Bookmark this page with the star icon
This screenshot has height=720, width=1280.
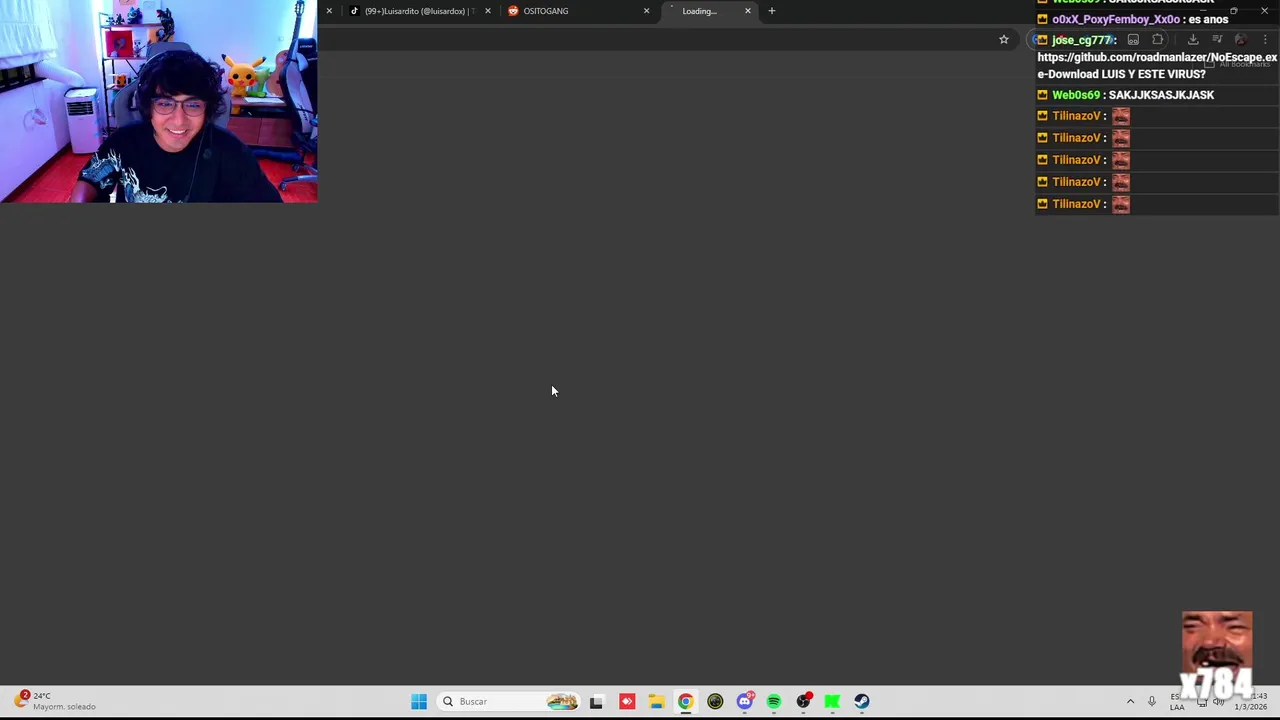[x=1004, y=39]
